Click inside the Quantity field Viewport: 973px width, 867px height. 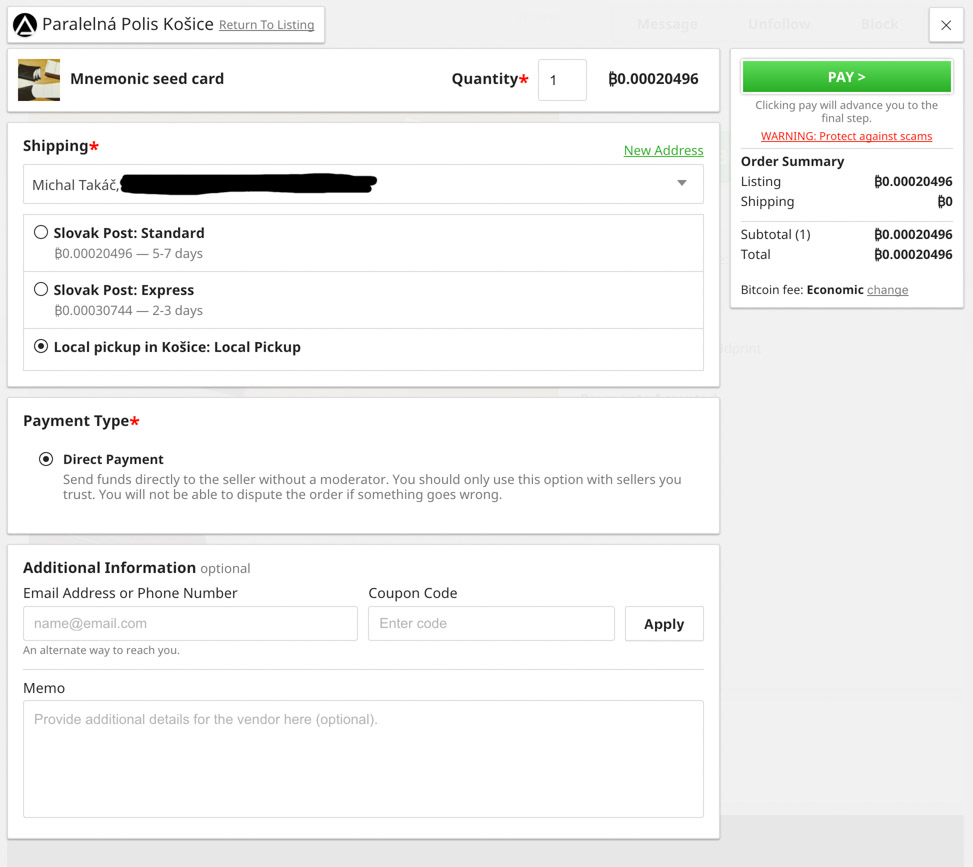coord(562,80)
